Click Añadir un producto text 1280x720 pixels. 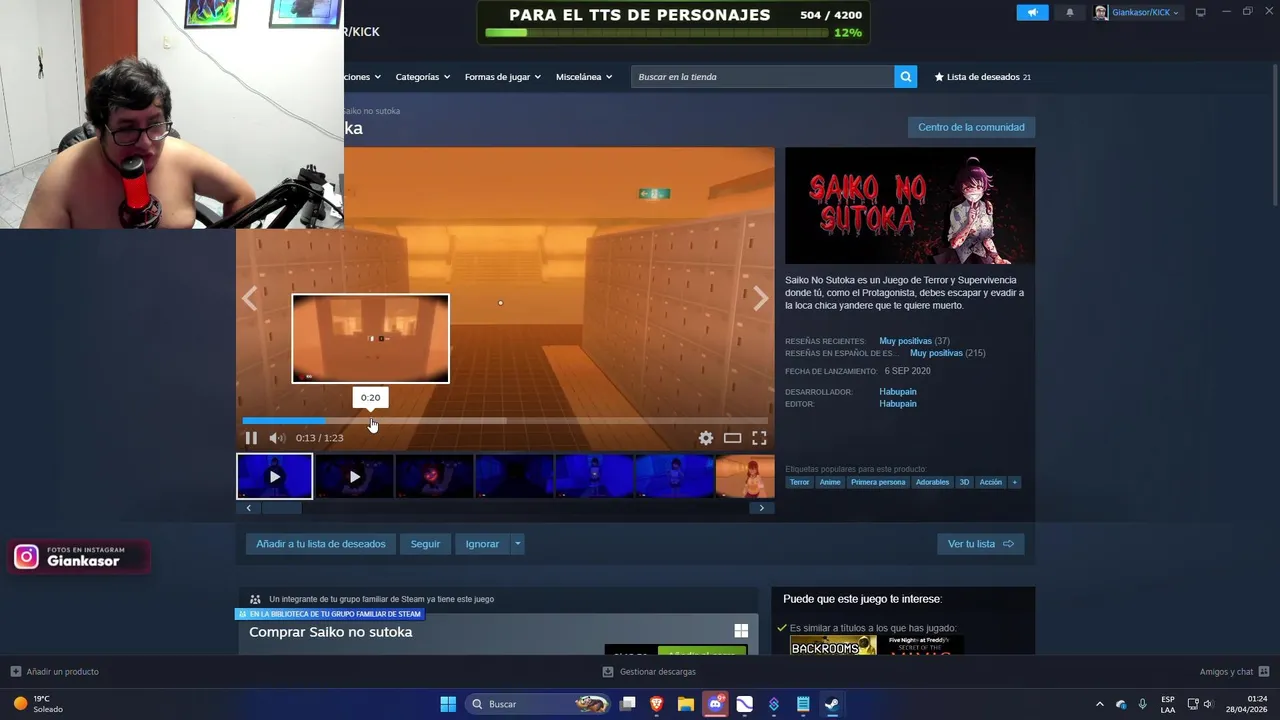click(62, 672)
